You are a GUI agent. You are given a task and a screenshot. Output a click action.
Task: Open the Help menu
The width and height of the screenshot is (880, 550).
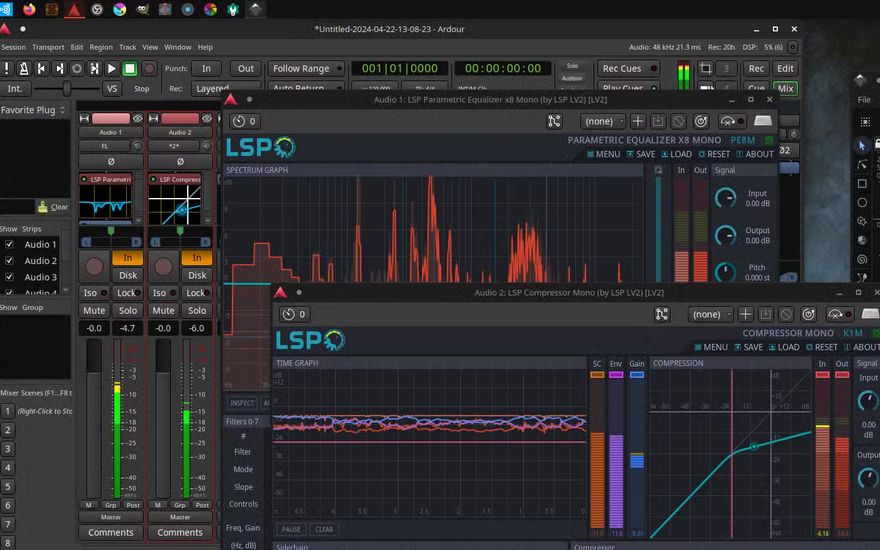pyautogui.click(x=205, y=47)
